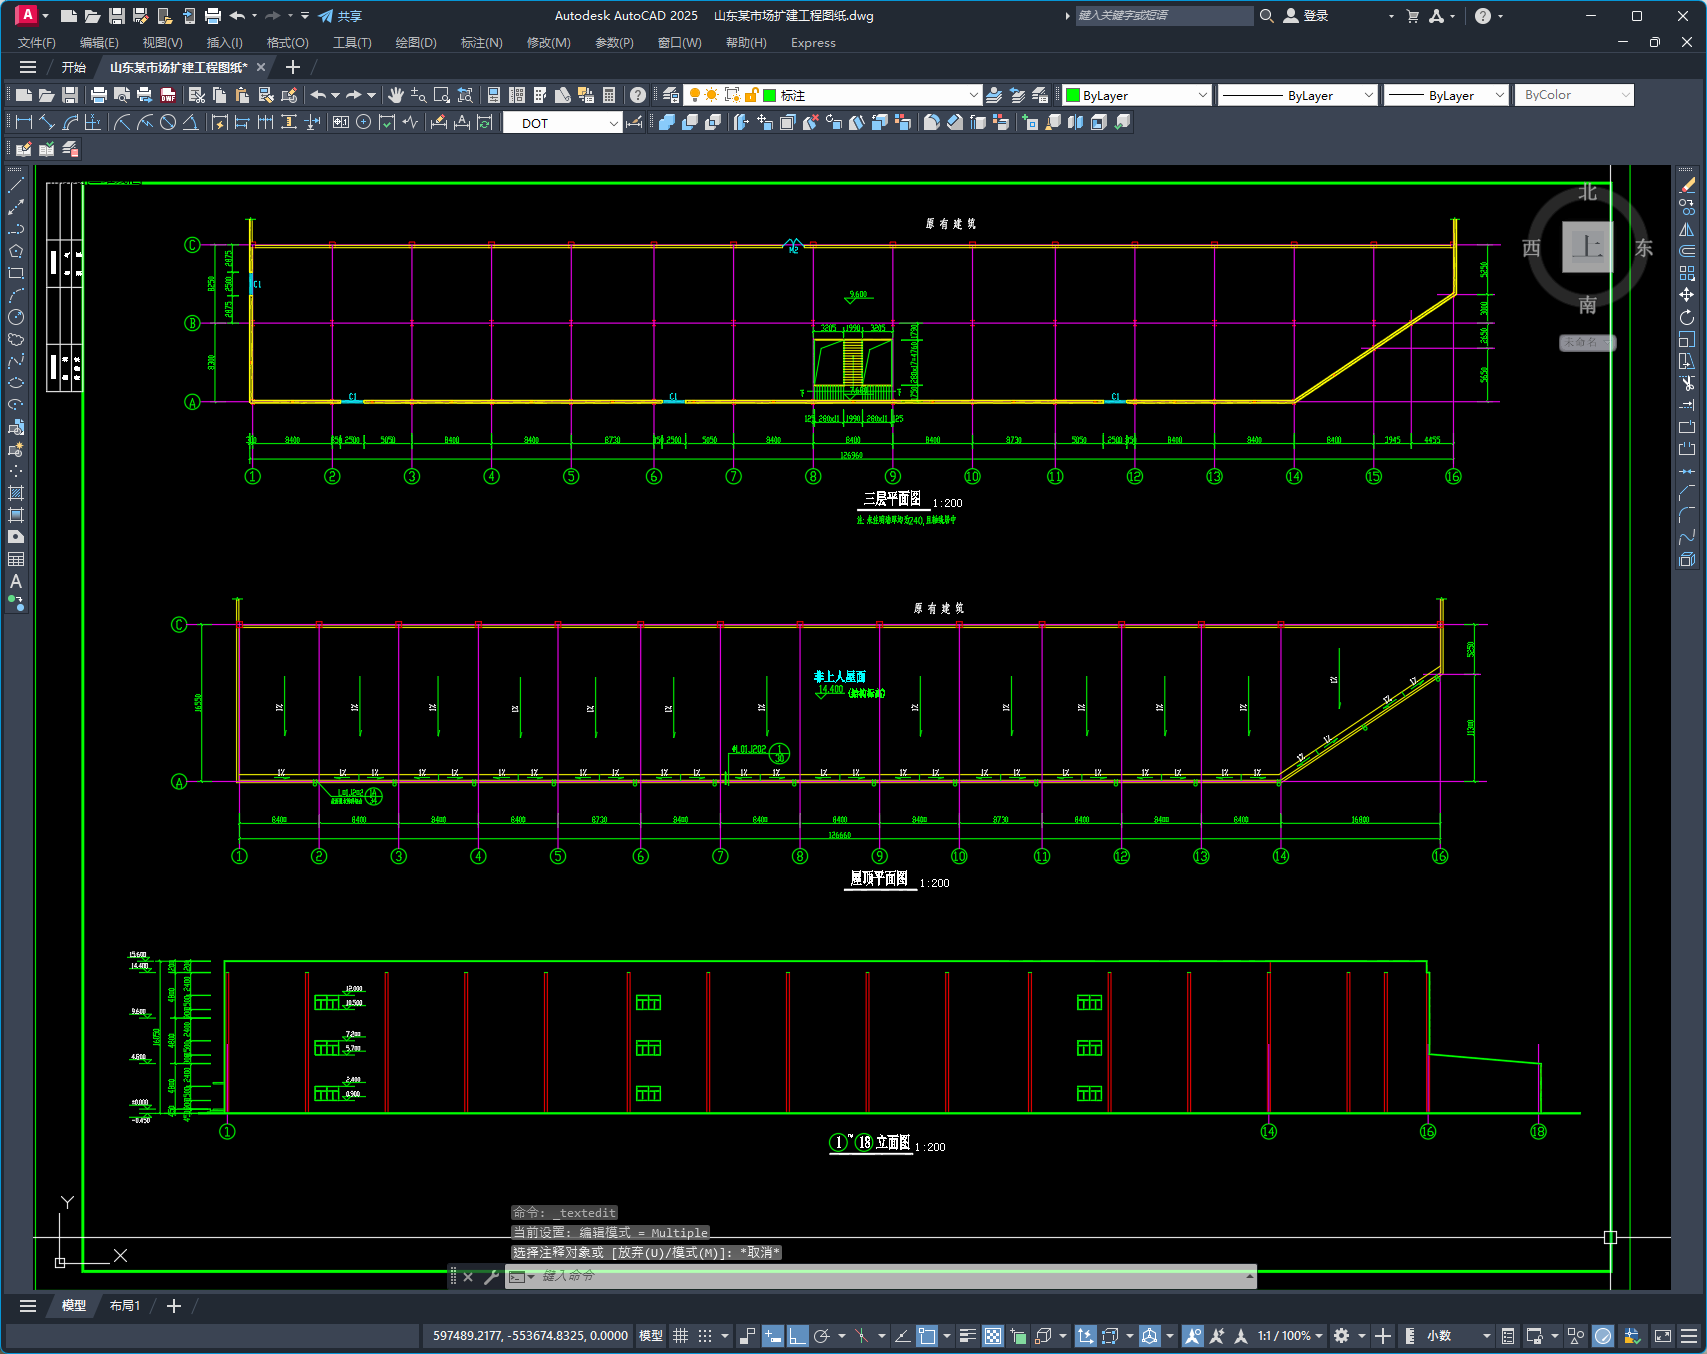The height and width of the screenshot is (1354, 1707).
Task: Click the Mirror tool in right toolbar
Action: [x=1687, y=229]
